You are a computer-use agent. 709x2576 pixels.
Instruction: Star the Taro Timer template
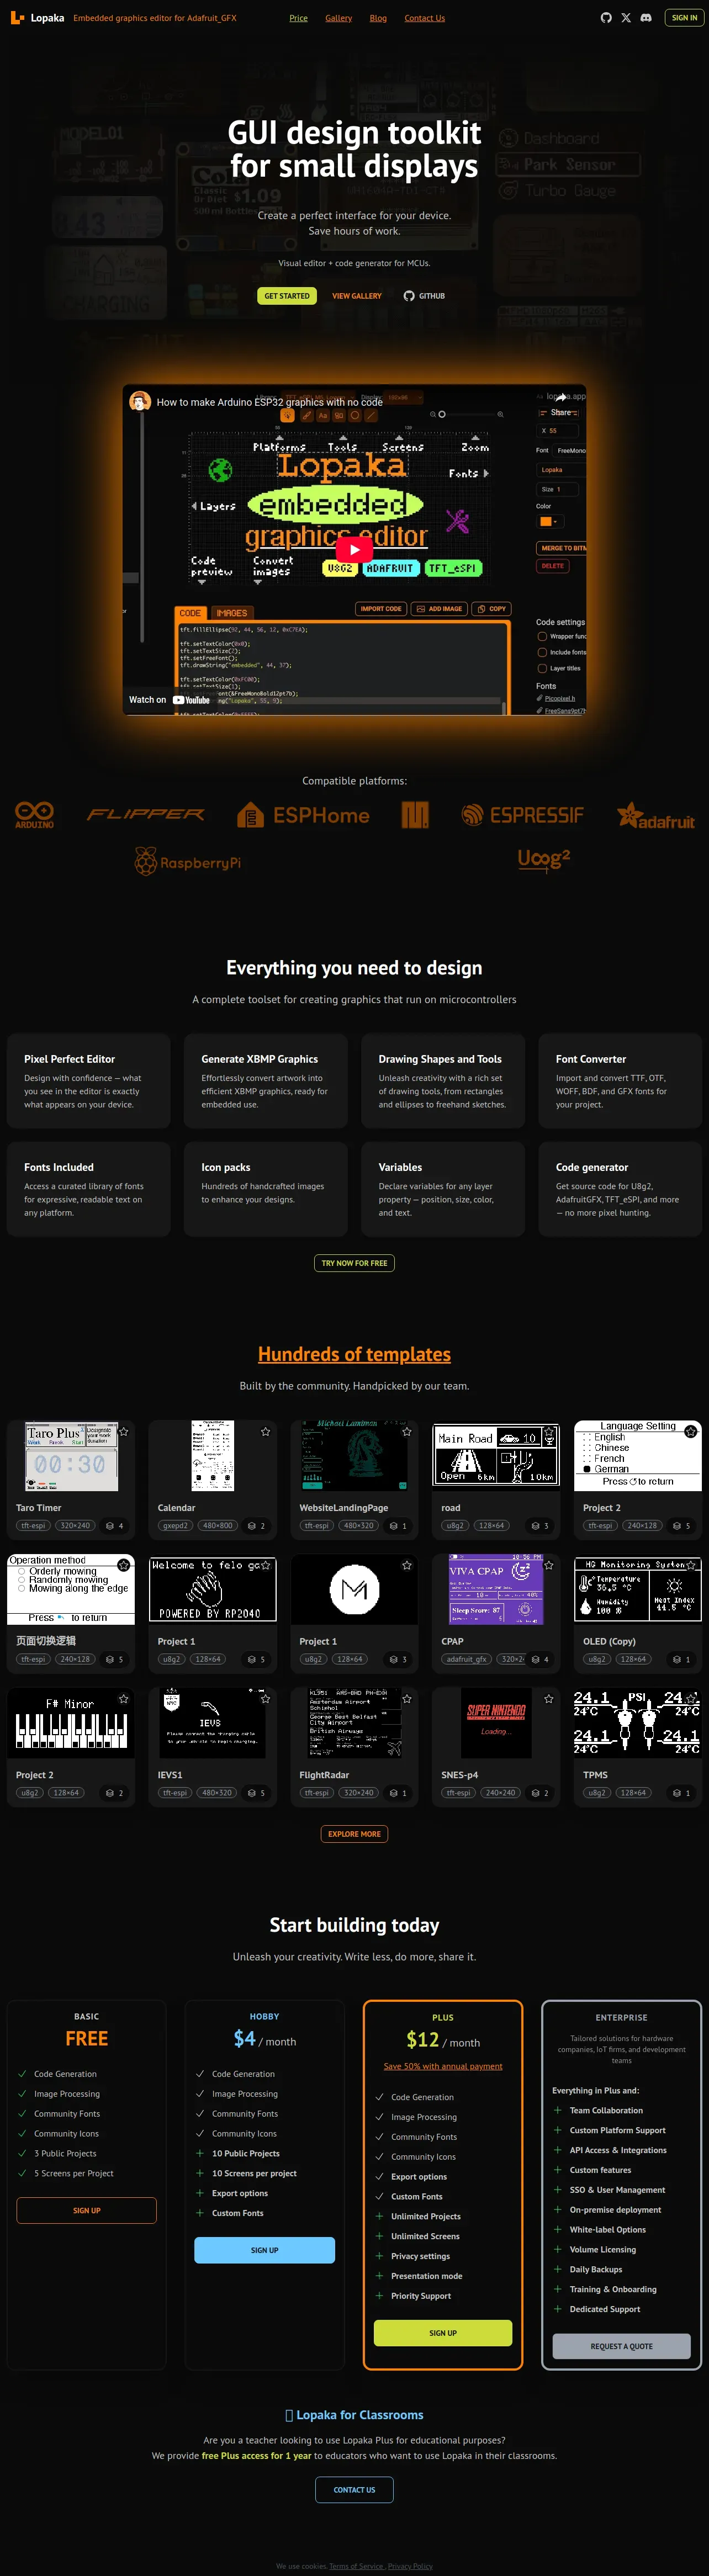click(124, 1432)
